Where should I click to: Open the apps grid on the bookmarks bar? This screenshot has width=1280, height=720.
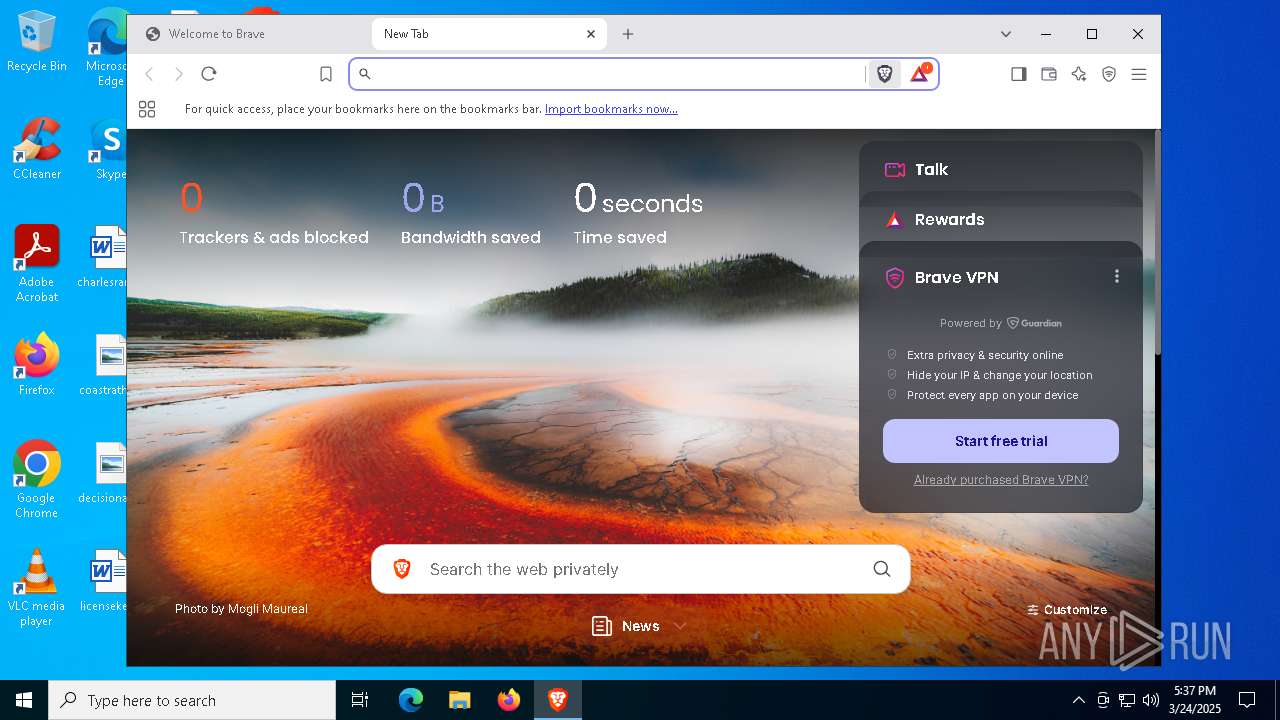point(147,109)
